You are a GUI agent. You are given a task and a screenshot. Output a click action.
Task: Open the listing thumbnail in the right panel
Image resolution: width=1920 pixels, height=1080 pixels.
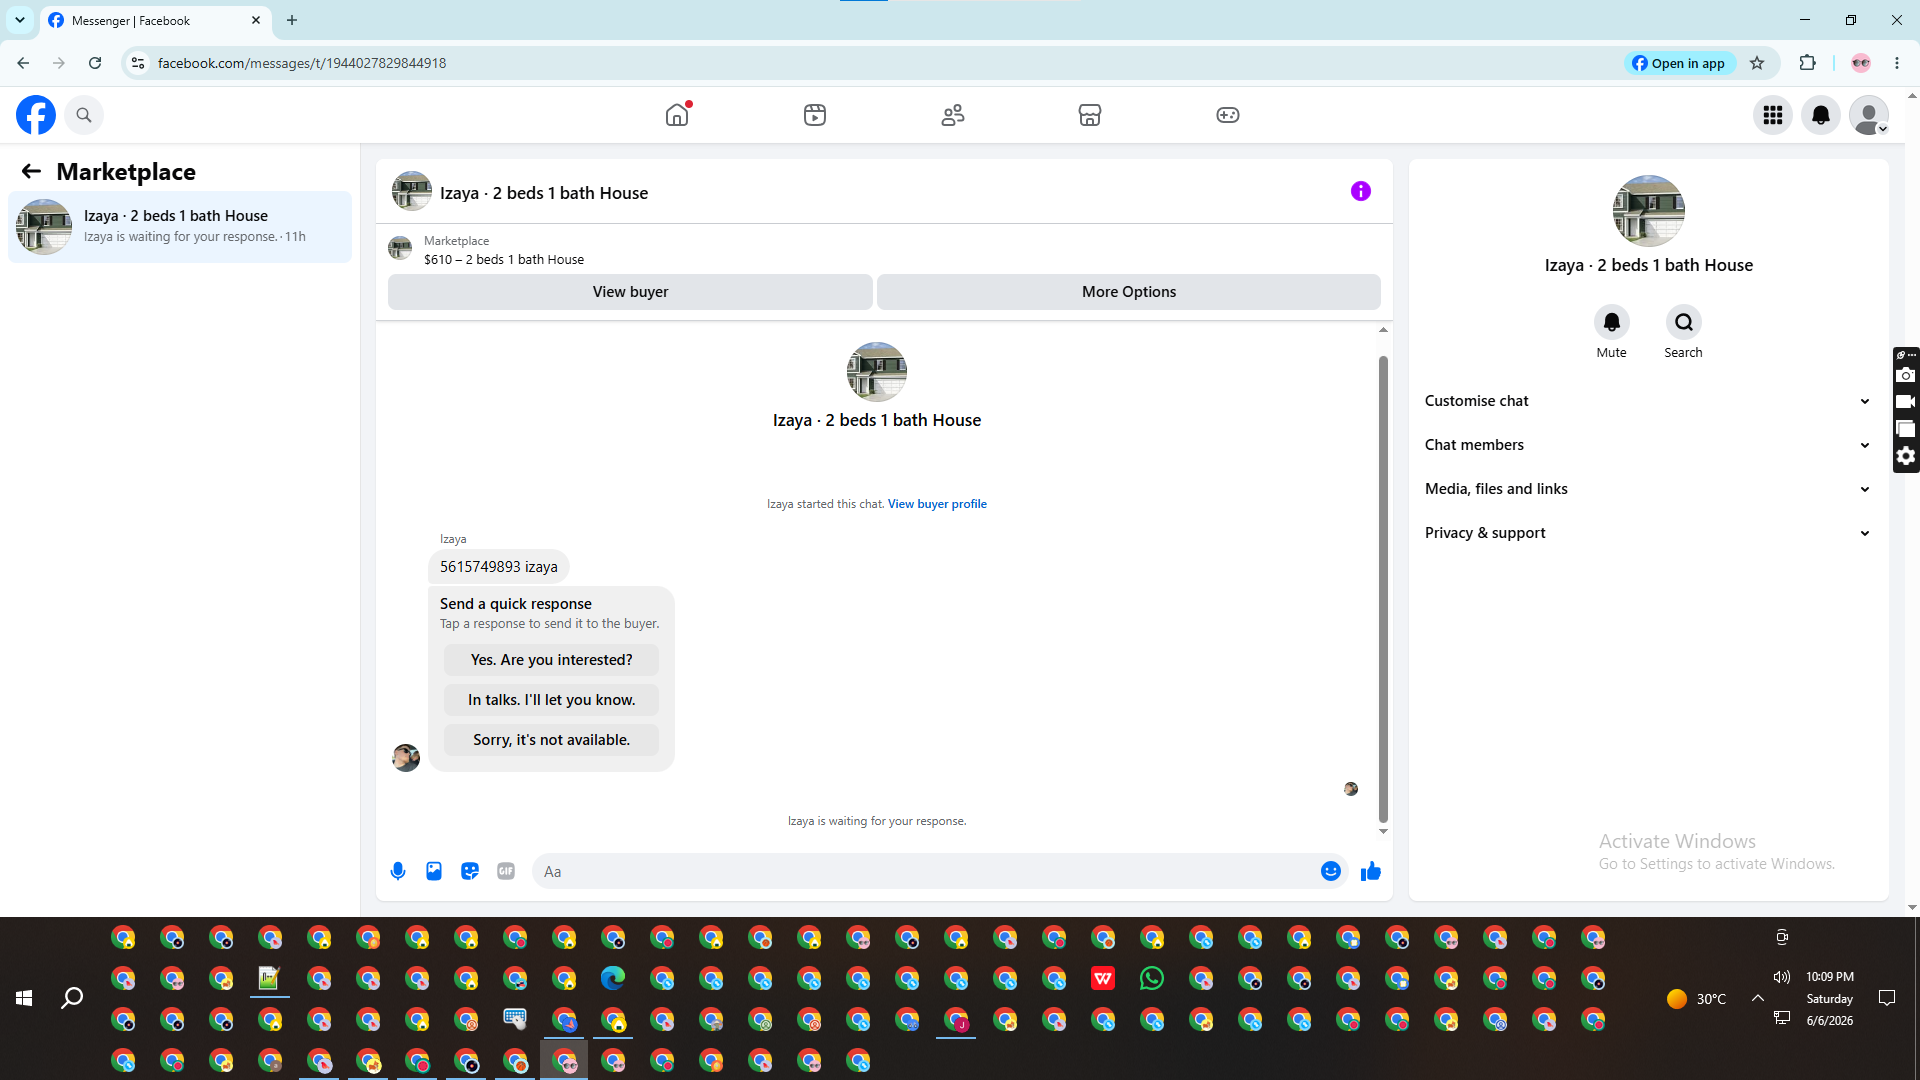(x=1648, y=211)
